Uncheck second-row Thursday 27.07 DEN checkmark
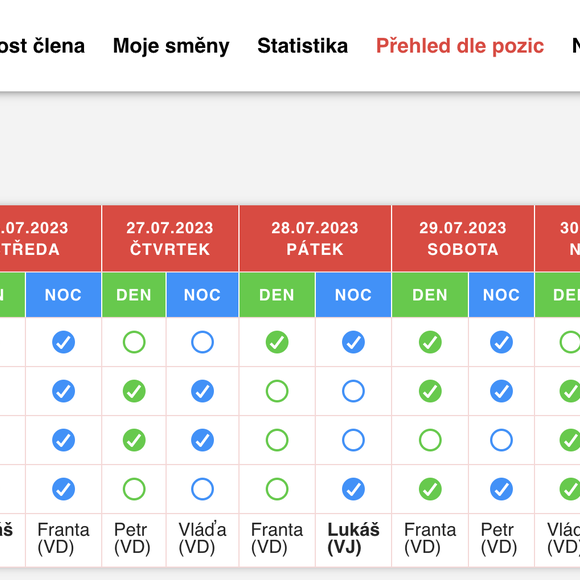Image resolution: width=580 pixels, height=580 pixels. click(134, 391)
